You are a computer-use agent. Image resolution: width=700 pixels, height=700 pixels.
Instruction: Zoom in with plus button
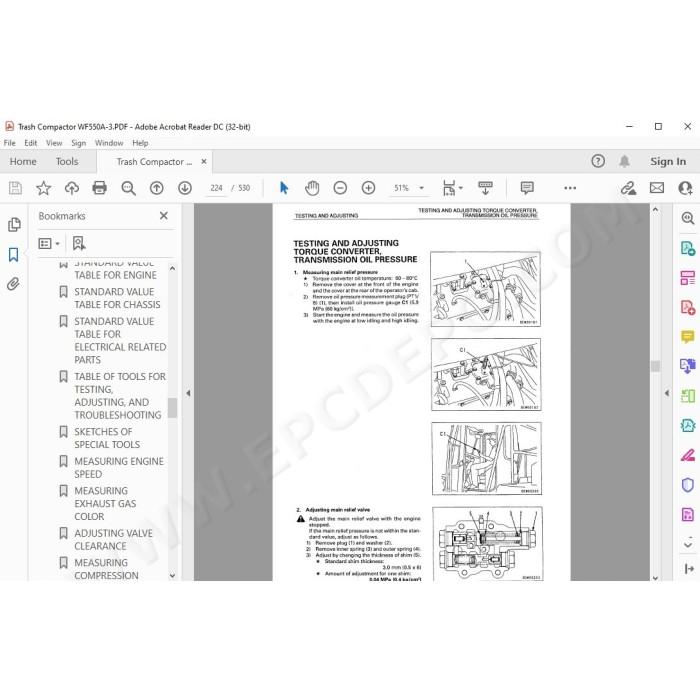[x=368, y=188]
